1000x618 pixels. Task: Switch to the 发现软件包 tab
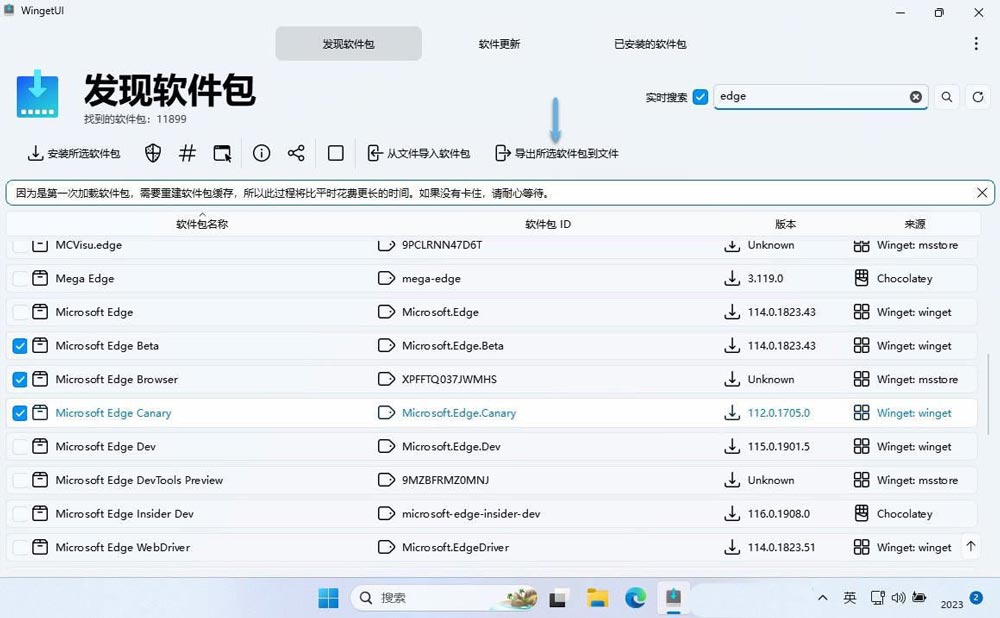pos(348,44)
